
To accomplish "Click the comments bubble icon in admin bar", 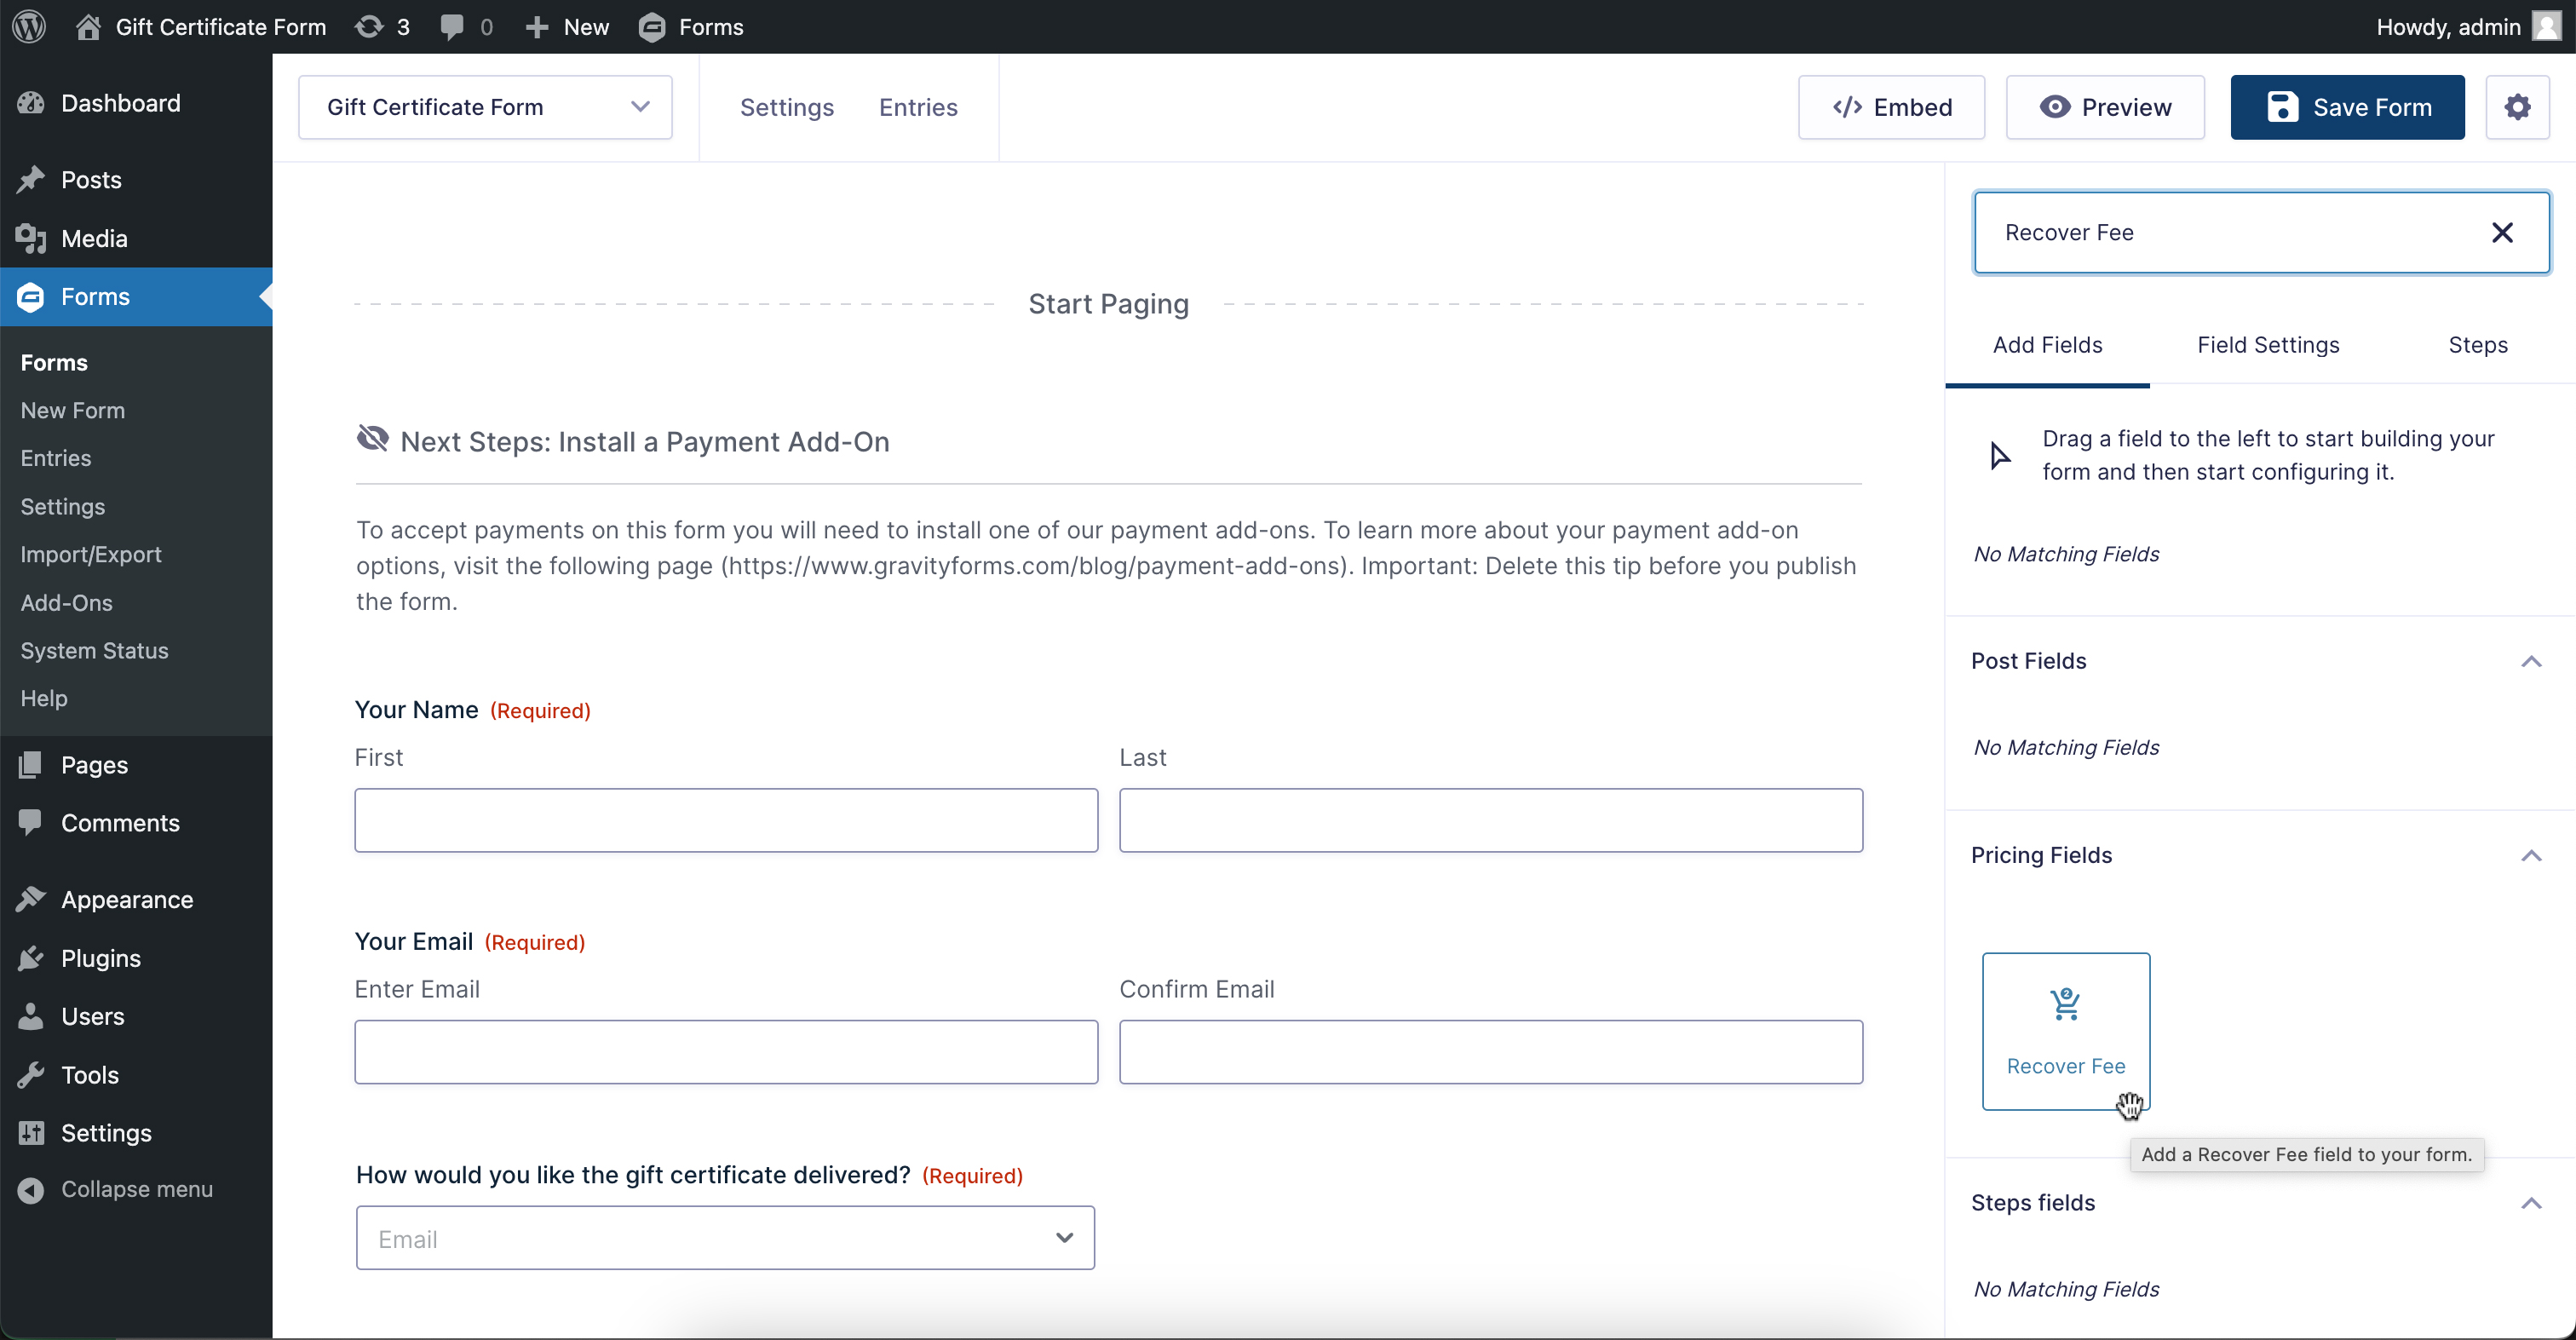I will pyautogui.click(x=451, y=26).
